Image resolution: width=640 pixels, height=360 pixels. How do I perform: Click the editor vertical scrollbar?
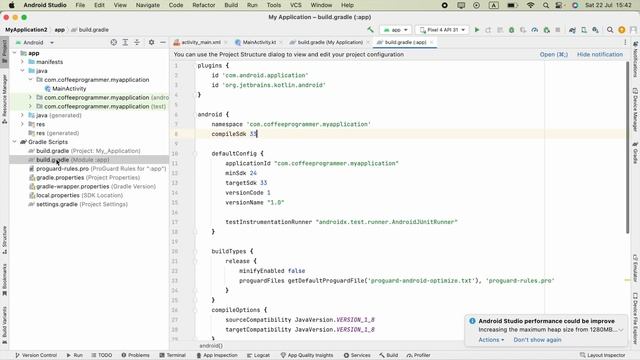628,148
